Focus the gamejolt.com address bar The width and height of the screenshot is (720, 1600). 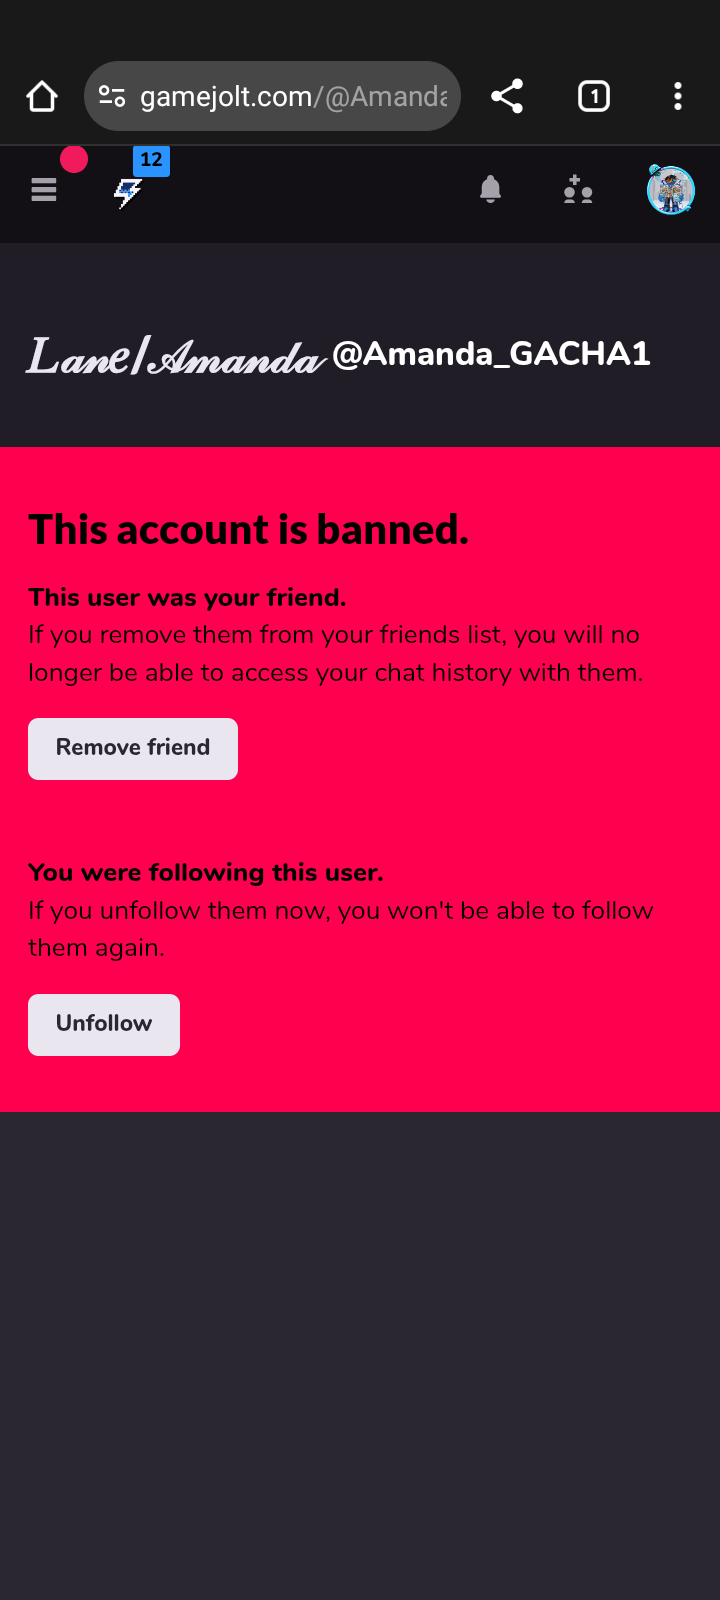[292, 97]
